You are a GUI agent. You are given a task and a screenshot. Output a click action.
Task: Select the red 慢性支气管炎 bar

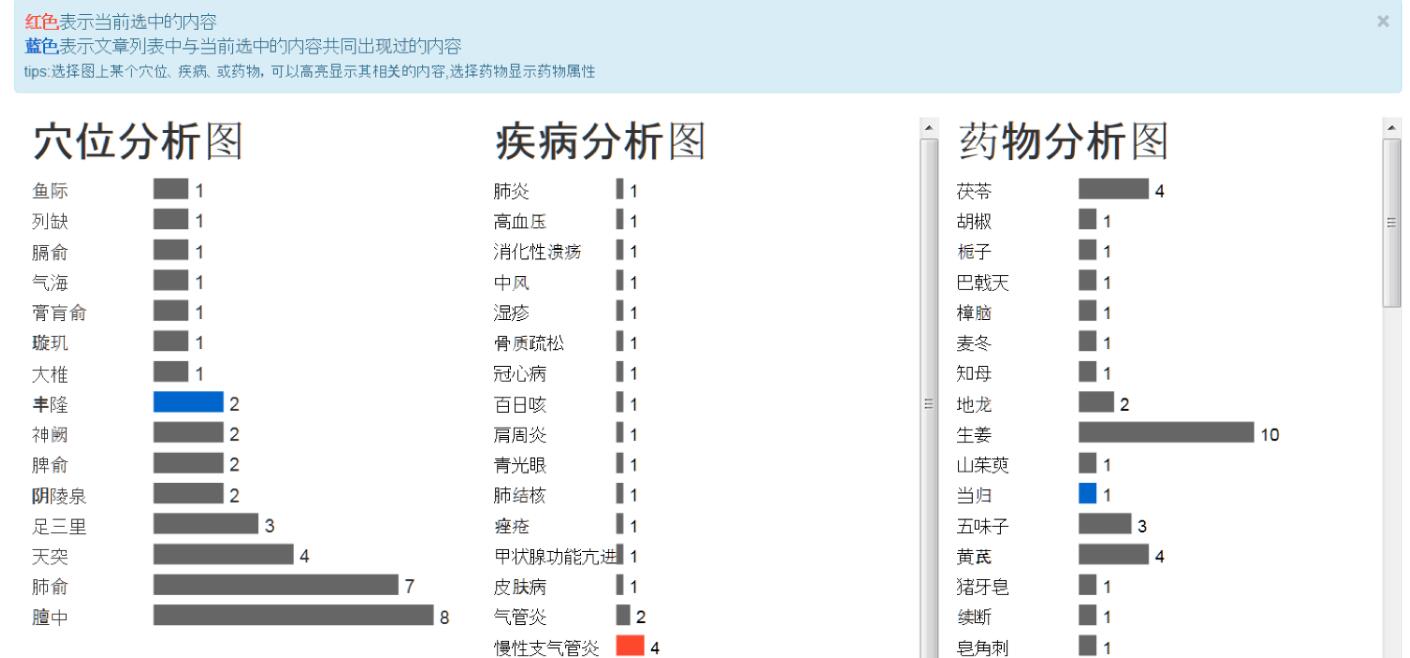point(630,647)
